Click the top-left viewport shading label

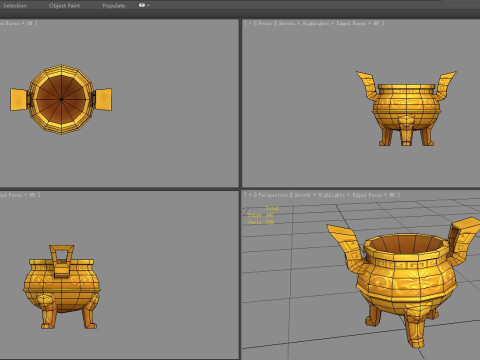19,23
